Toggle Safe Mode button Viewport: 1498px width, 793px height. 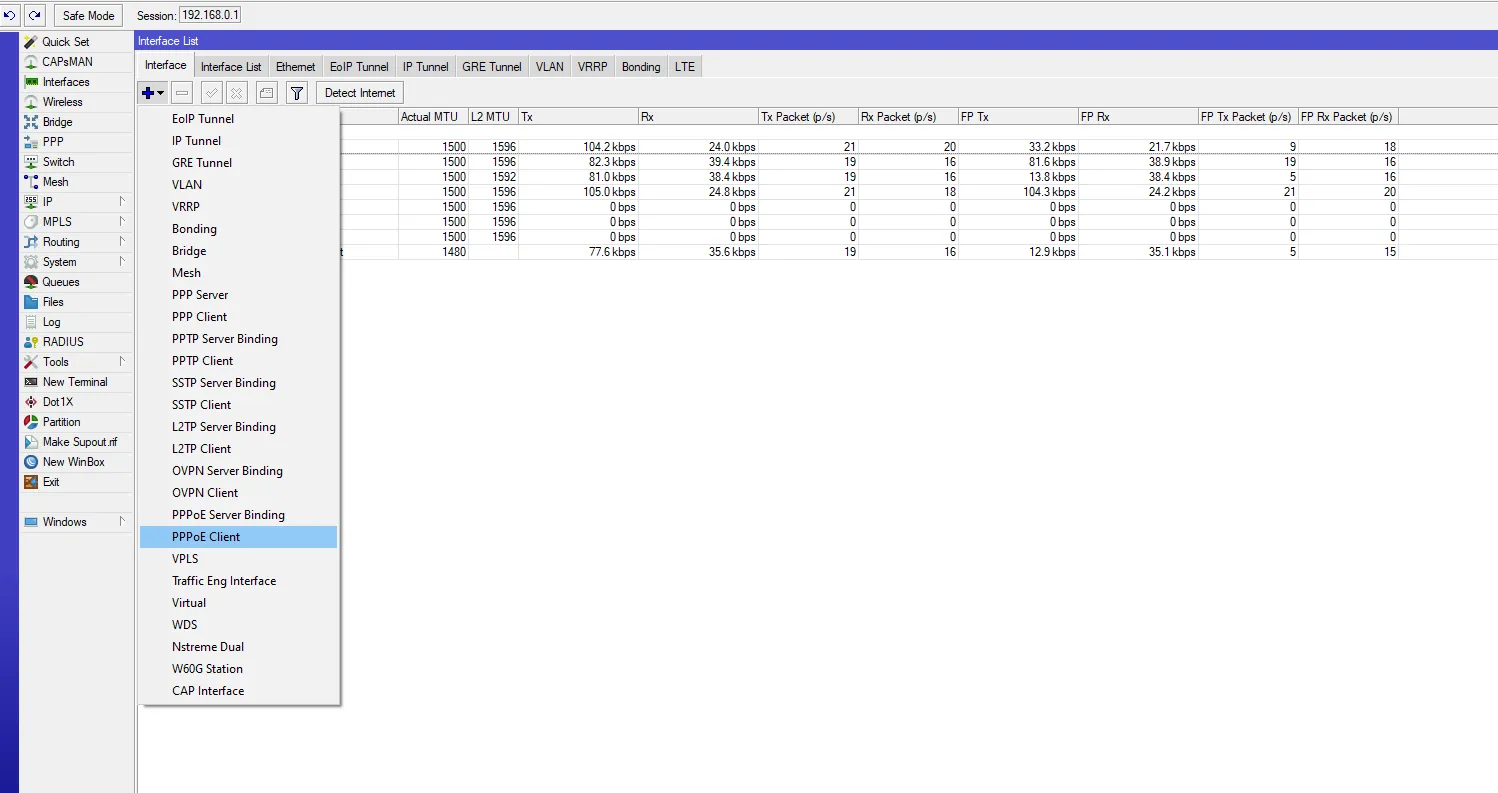pos(88,16)
